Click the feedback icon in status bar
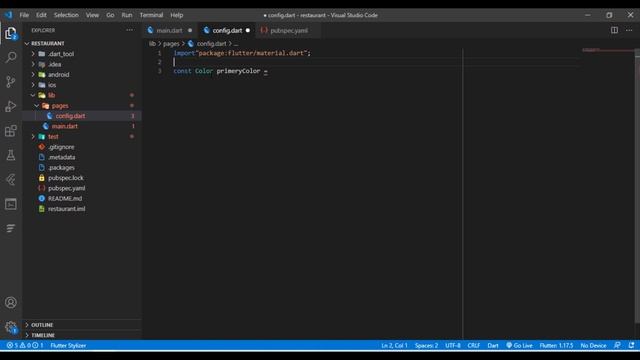 618,345
